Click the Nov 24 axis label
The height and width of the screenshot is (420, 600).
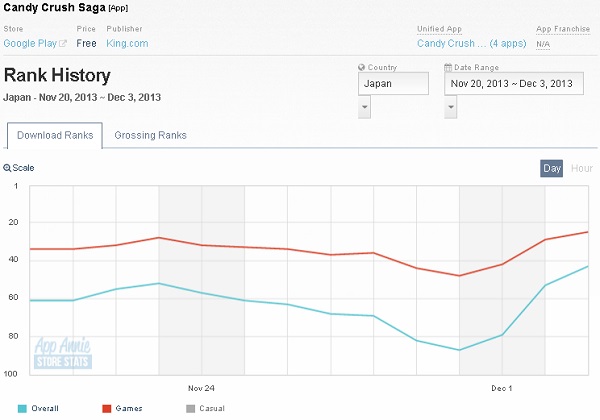(201, 388)
